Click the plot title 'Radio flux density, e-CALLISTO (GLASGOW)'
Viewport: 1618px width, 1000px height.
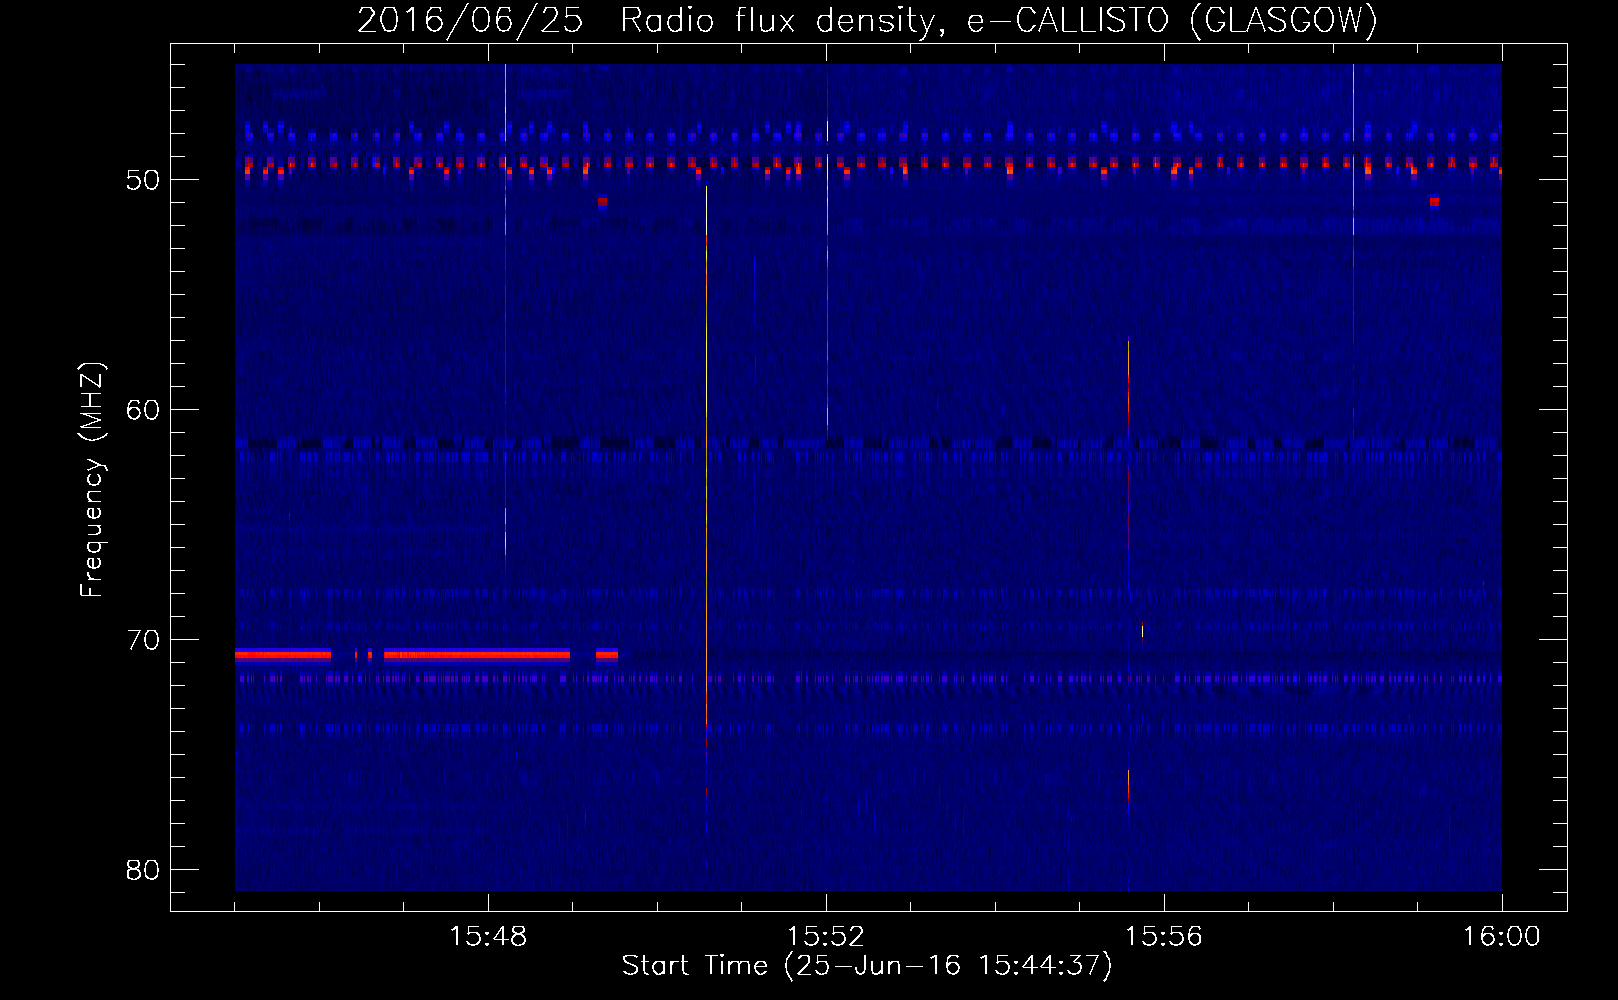[998, 20]
